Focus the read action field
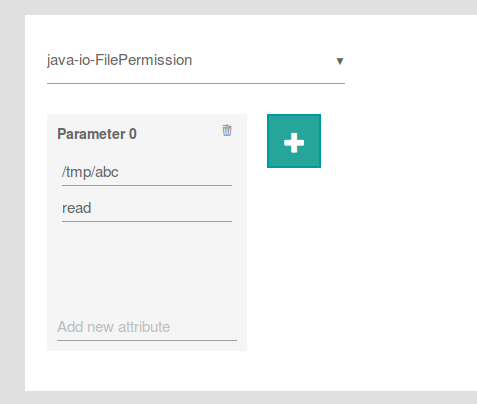This screenshot has width=477, height=404. click(147, 208)
